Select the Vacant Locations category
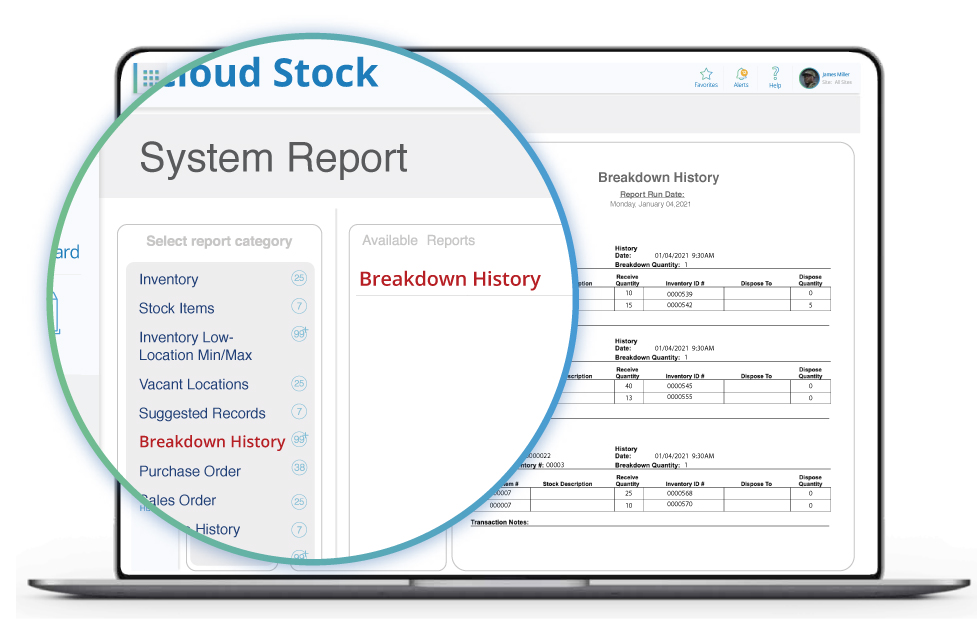The image size is (977, 629). tap(194, 384)
